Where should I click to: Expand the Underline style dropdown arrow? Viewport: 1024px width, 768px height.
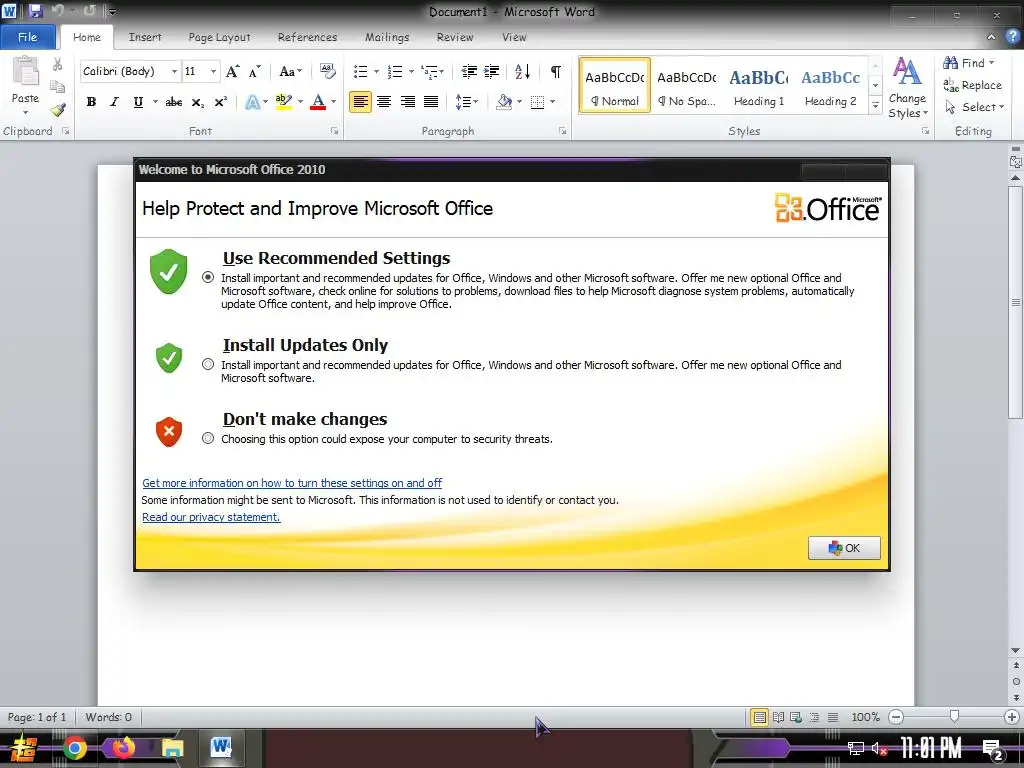(155, 102)
